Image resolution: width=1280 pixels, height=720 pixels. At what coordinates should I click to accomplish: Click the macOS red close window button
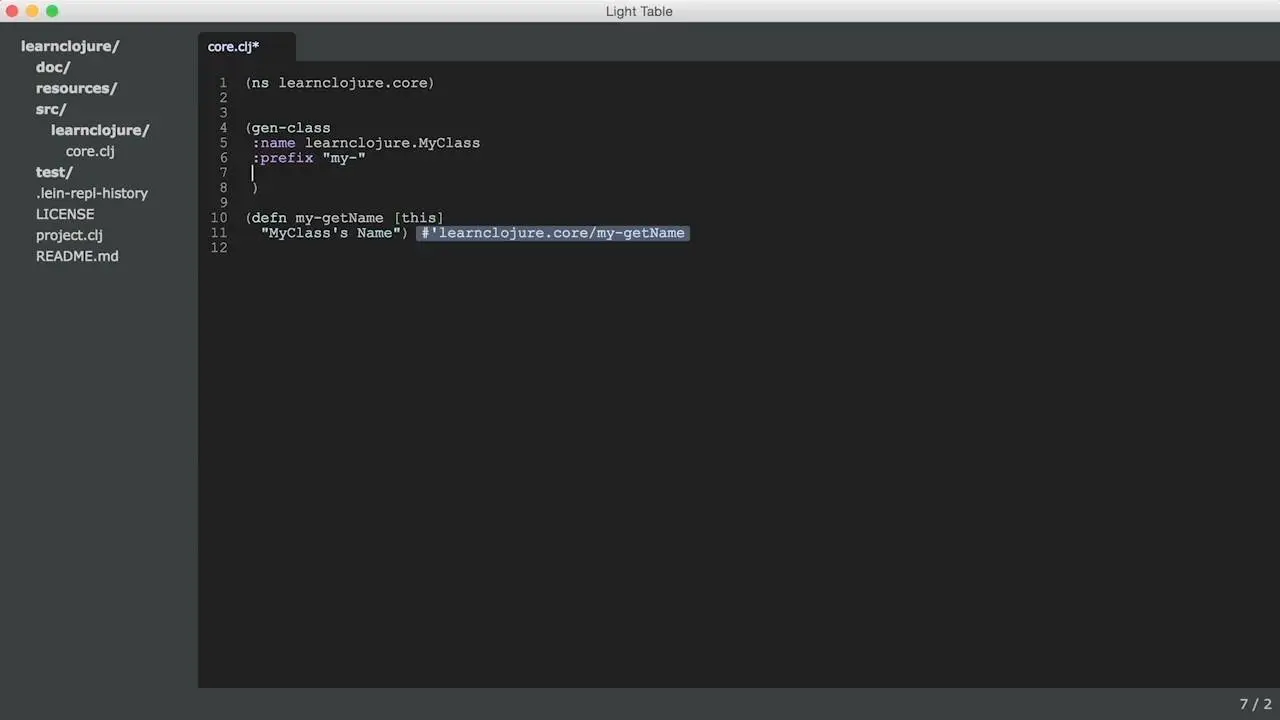tap(12, 11)
